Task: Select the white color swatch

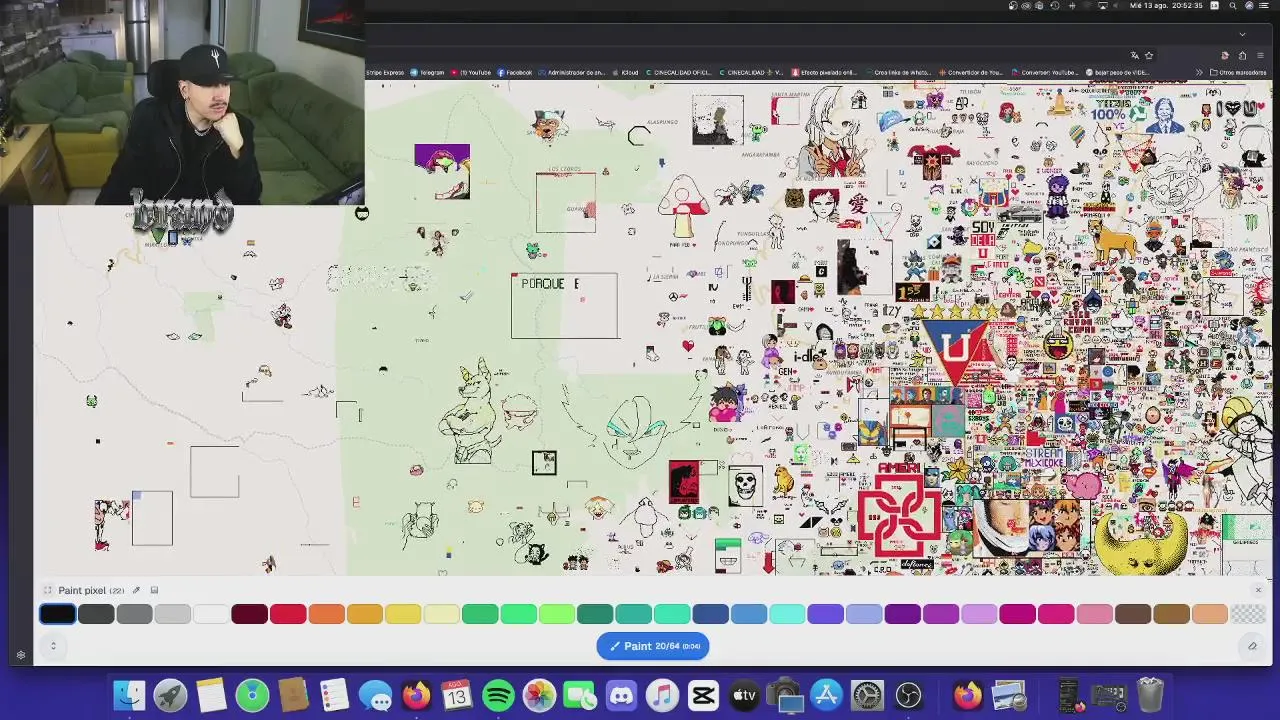Action: click(211, 614)
